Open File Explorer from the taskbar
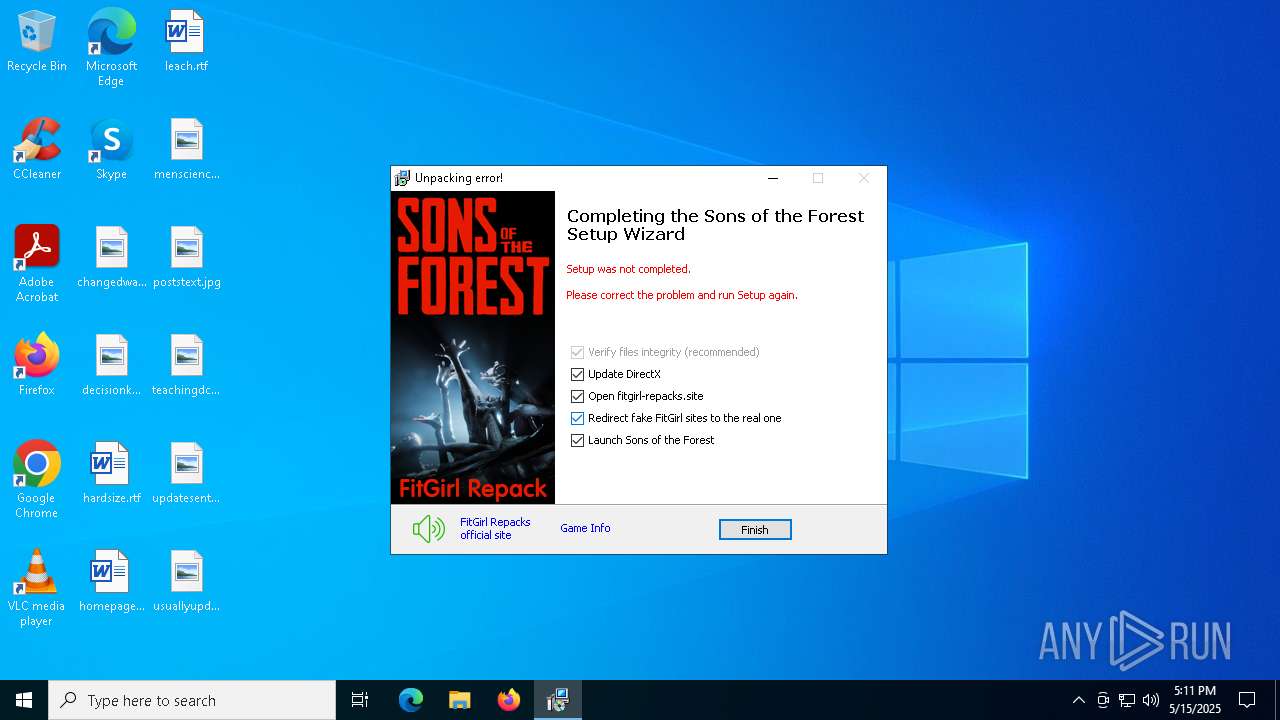Screen dimensions: 1280x720 (460, 700)
